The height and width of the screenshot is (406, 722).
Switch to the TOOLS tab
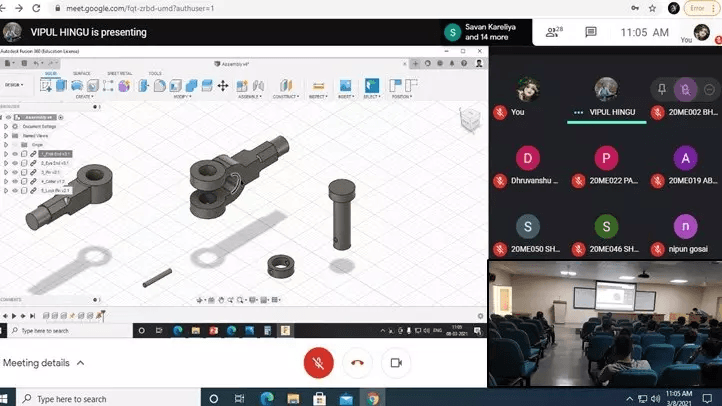(x=155, y=74)
